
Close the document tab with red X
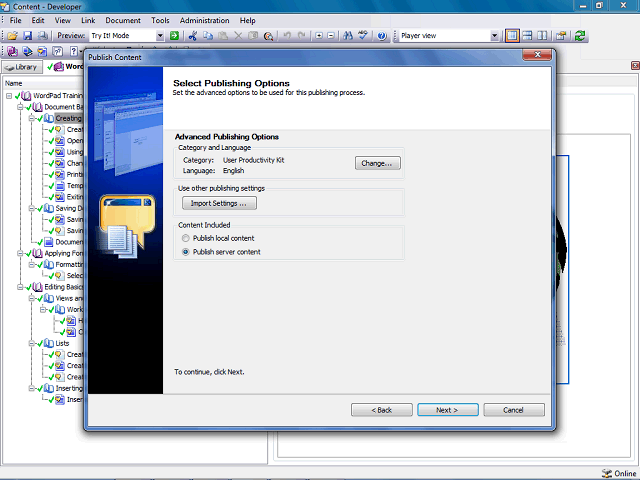tap(636, 65)
